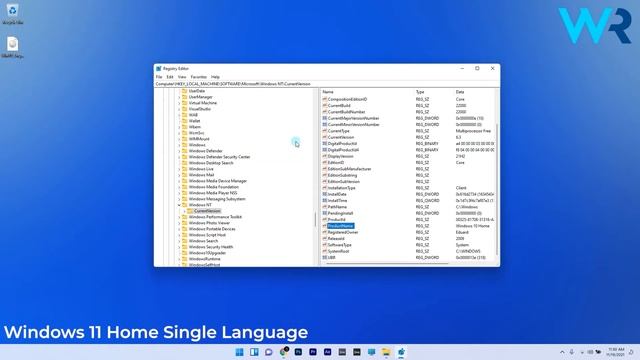Click the registry path address bar
Screen dimensions: 640x360
click(327, 84)
